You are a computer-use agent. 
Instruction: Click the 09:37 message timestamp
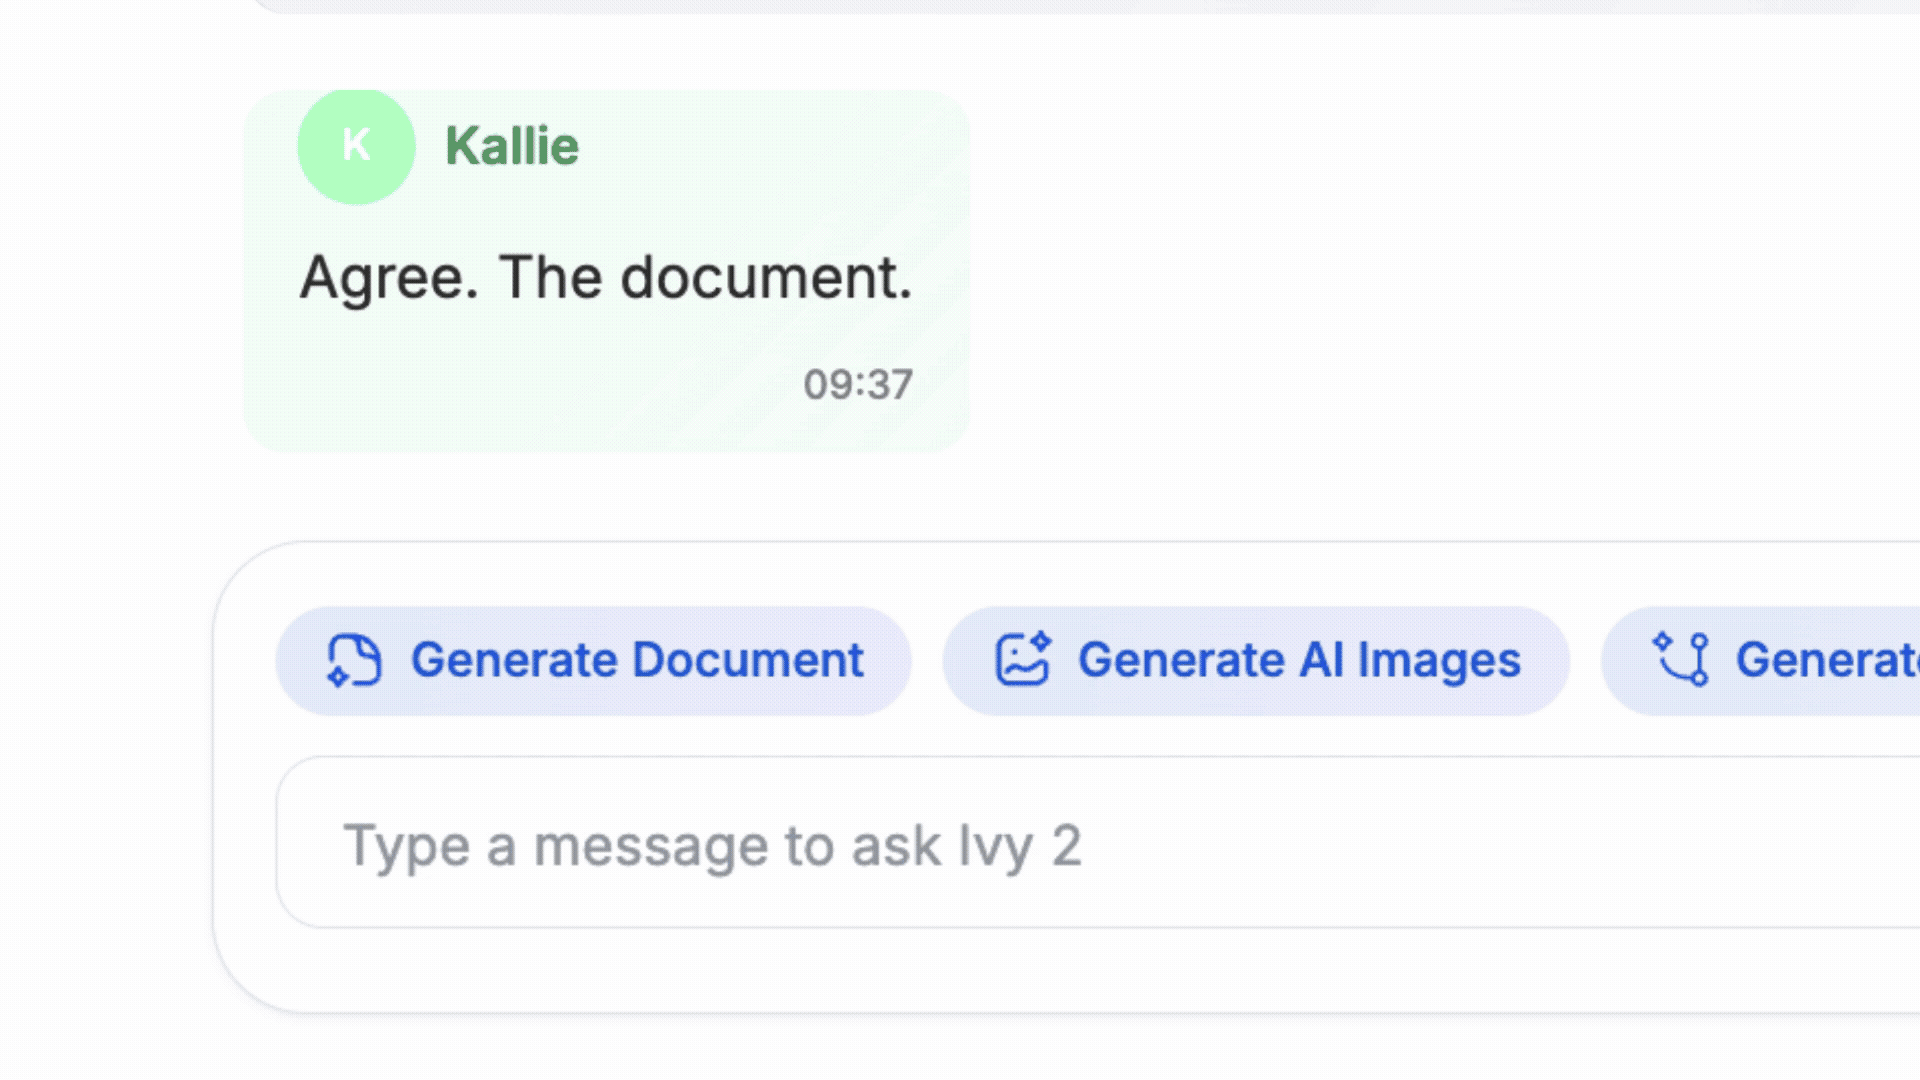tap(858, 385)
